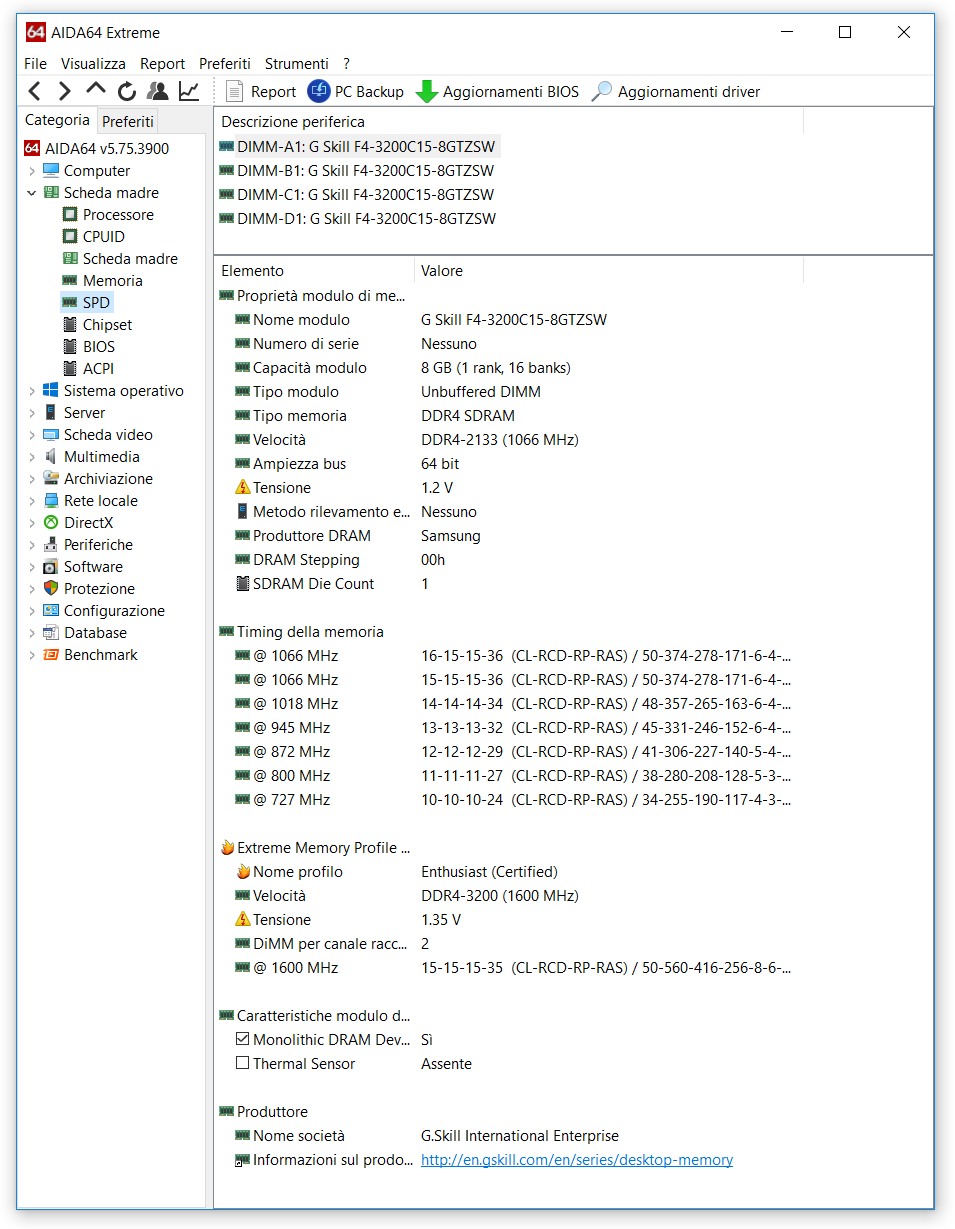955x1229 pixels.
Task: Click AIDA64 app icon in title bar
Action: (36, 32)
